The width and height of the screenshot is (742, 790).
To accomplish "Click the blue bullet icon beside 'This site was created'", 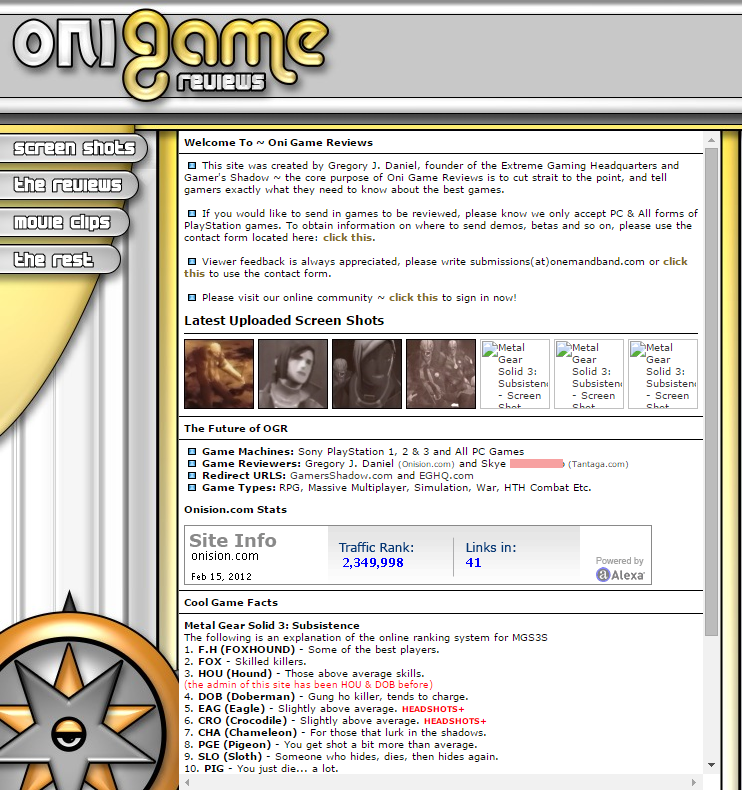I will 192,165.
